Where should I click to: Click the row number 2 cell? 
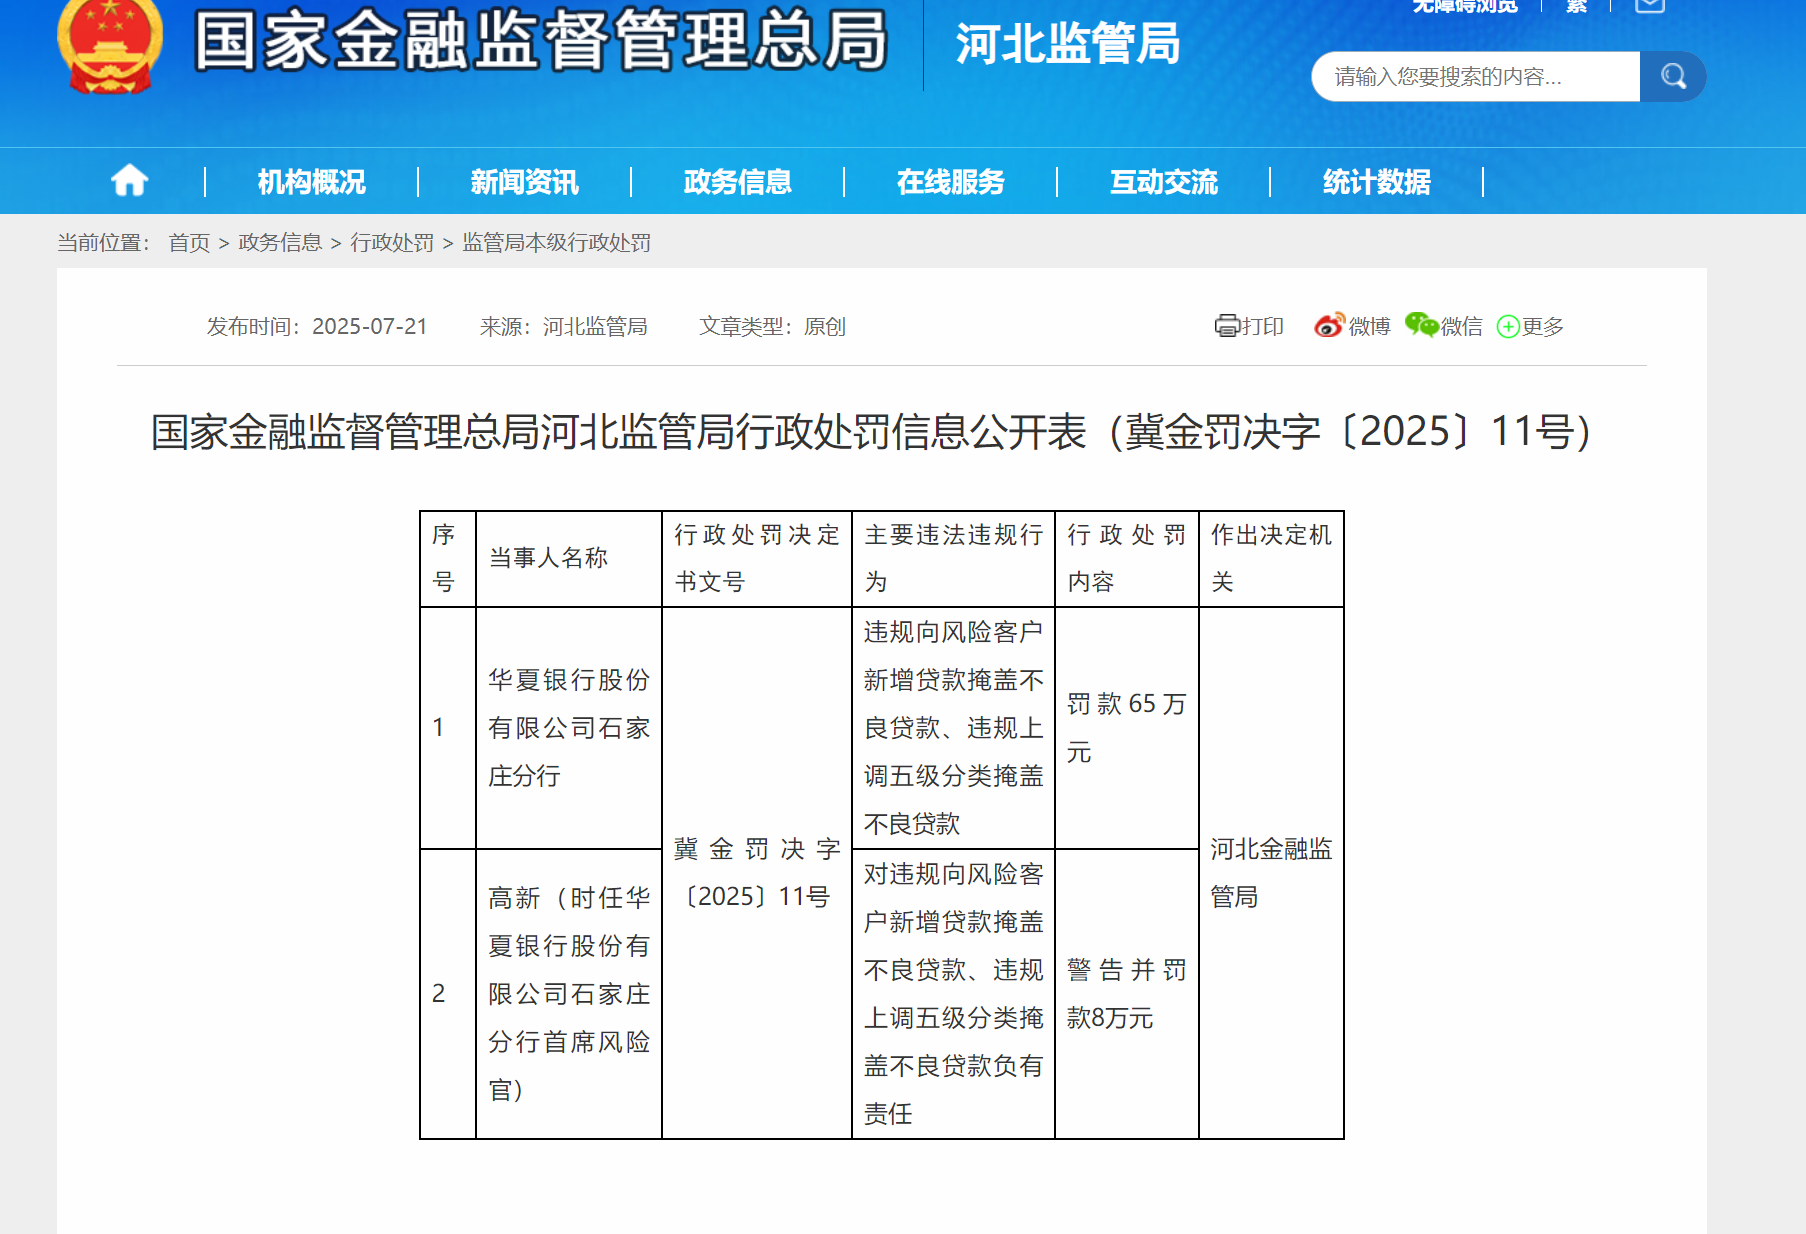pos(447,994)
